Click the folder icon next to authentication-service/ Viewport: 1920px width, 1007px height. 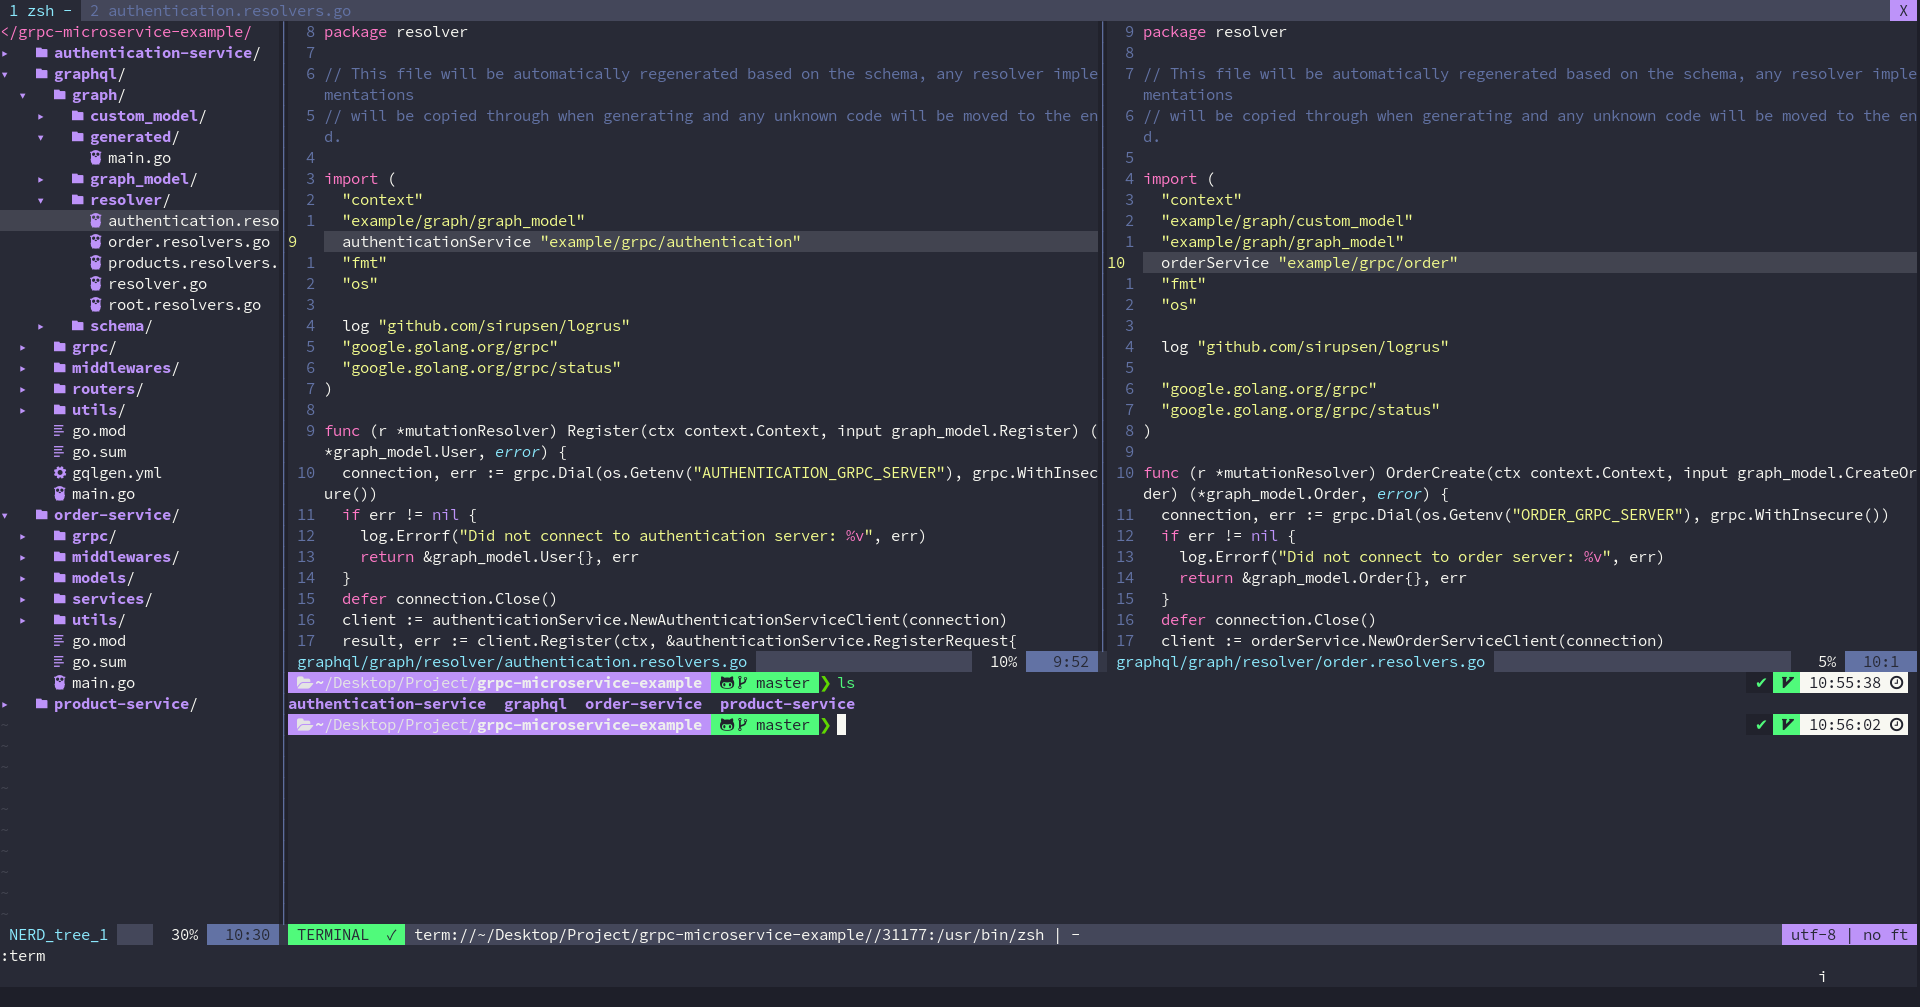click(x=42, y=53)
